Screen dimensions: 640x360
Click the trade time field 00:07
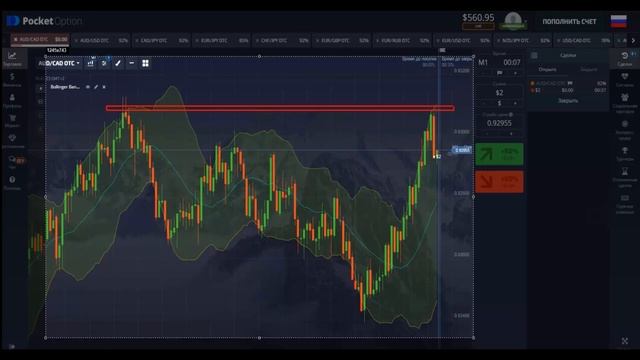(x=511, y=62)
